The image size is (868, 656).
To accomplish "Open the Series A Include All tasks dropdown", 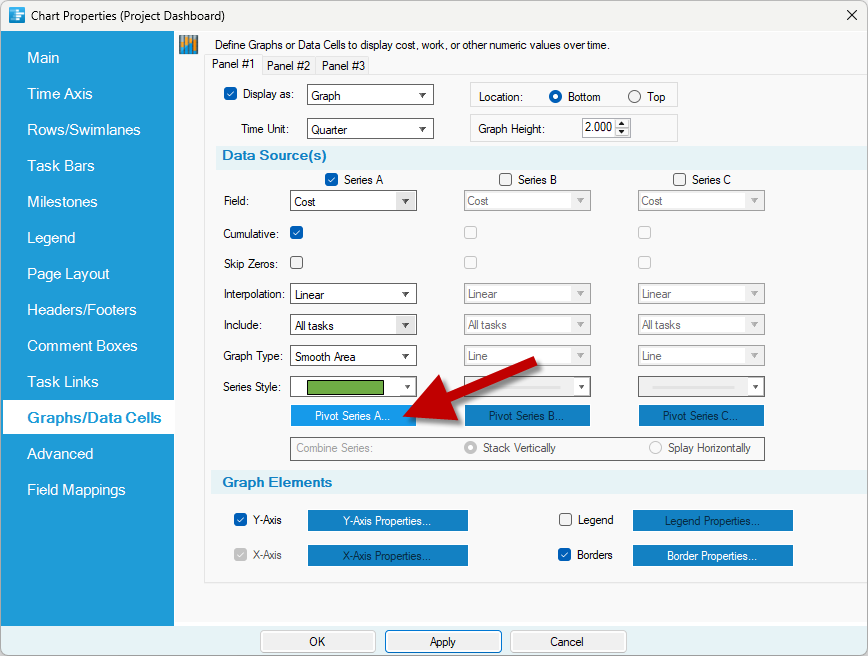I will (353, 324).
